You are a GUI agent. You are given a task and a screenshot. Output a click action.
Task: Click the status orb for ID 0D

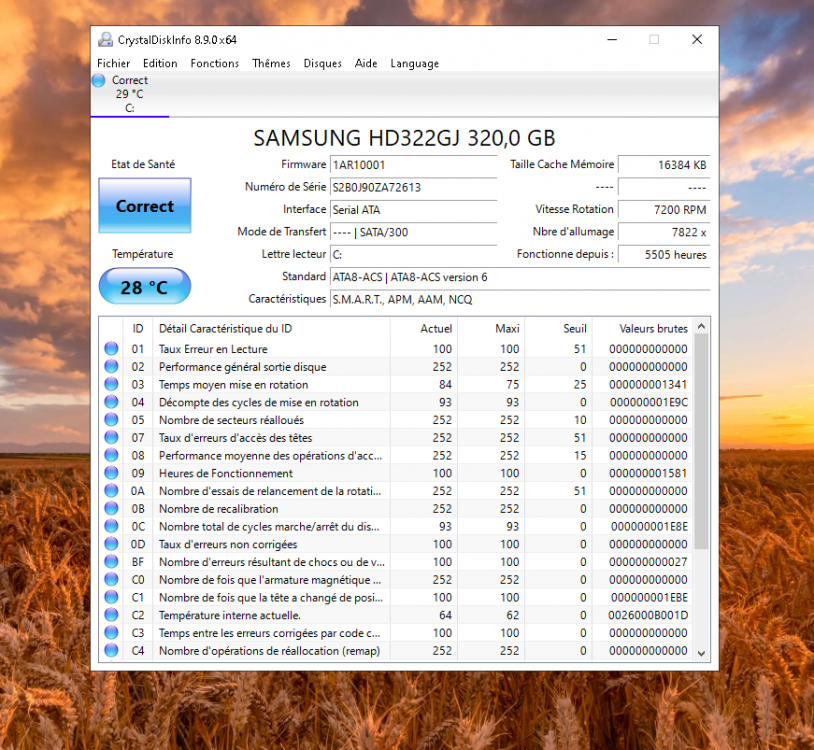coord(111,543)
